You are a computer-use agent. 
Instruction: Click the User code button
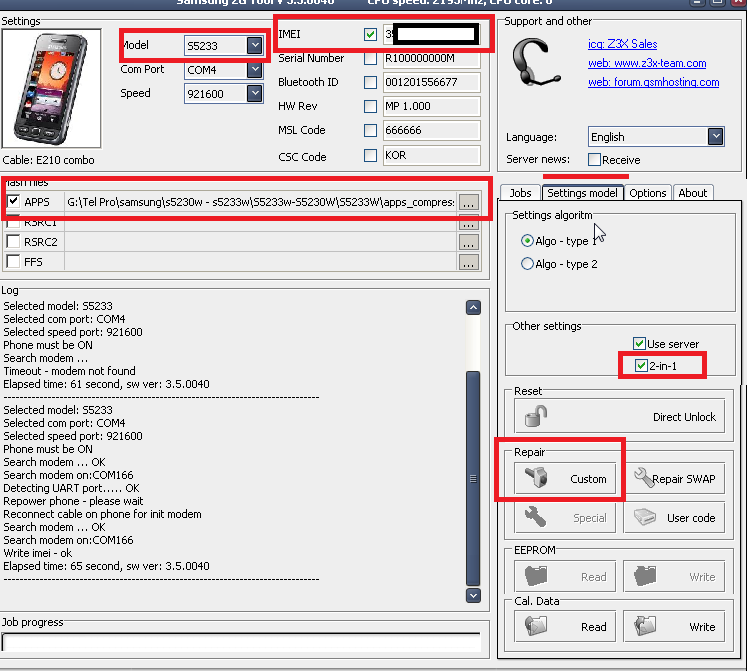point(674,518)
